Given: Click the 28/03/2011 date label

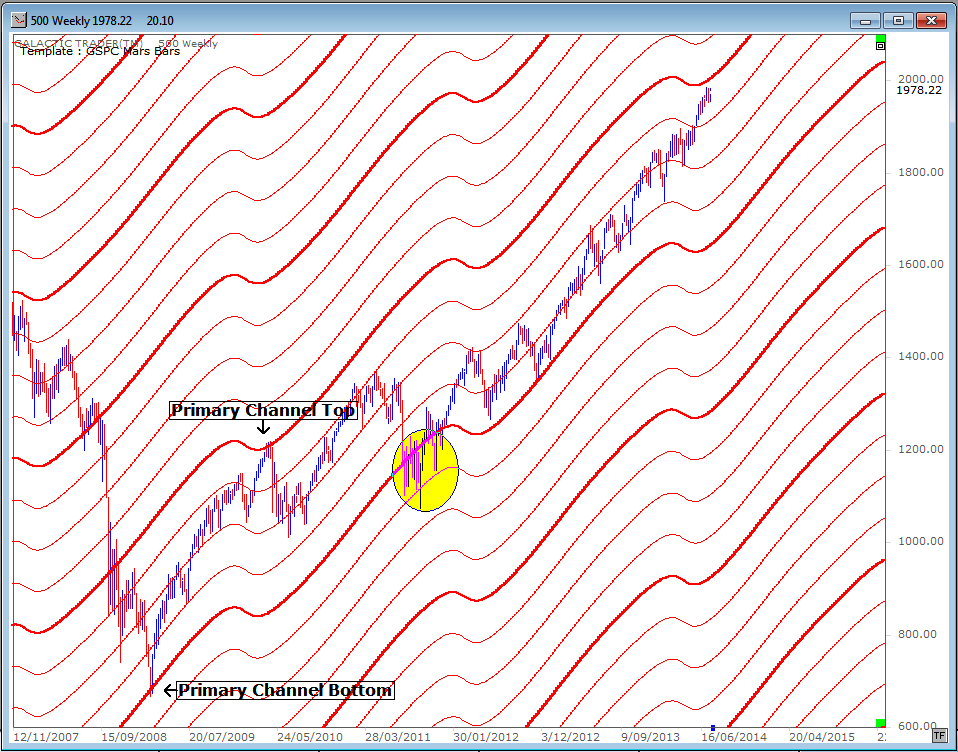Looking at the screenshot, I should point(398,737).
